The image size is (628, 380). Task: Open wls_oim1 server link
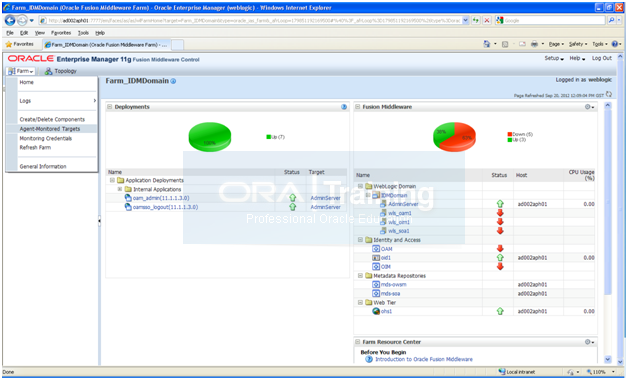click(x=399, y=222)
